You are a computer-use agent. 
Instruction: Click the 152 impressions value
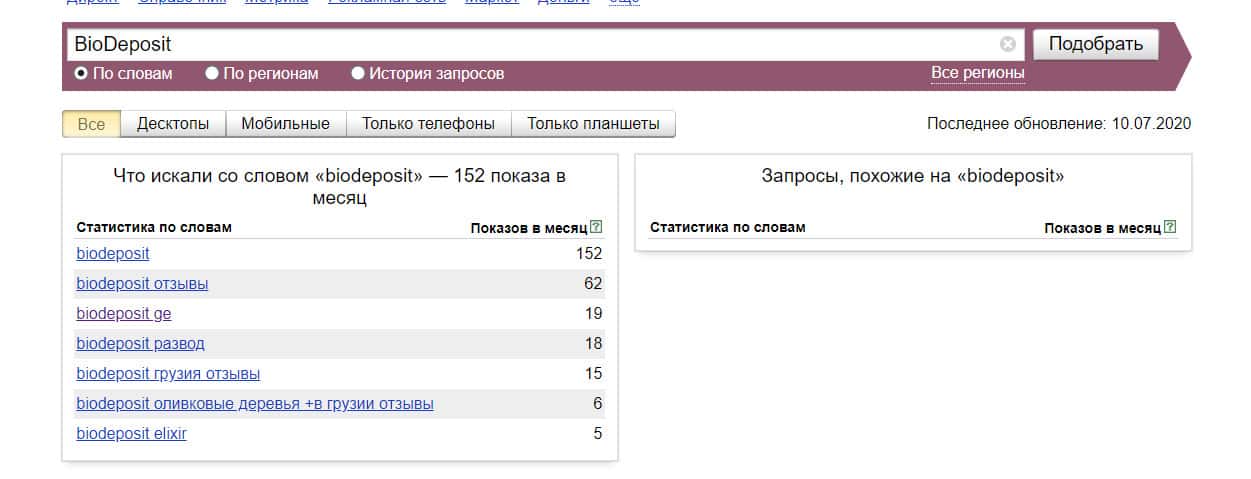coord(589,254)
